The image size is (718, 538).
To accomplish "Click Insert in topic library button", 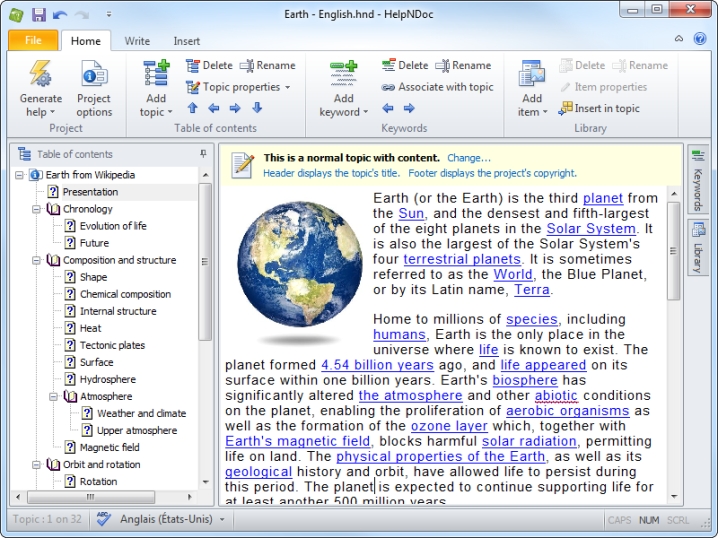I will (600, 108).
